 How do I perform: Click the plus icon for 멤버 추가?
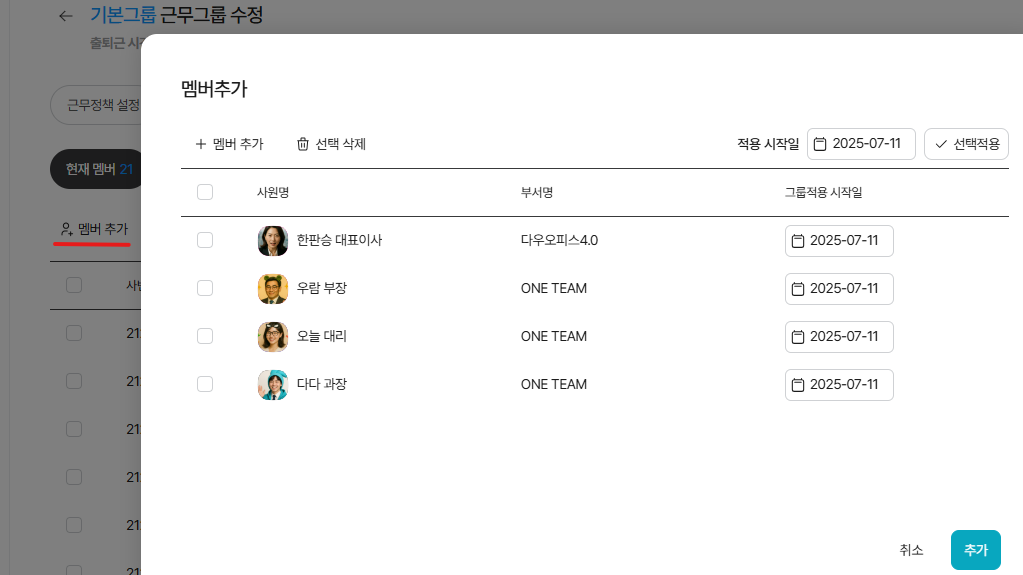pyautogui.click(x=200, y=144)
